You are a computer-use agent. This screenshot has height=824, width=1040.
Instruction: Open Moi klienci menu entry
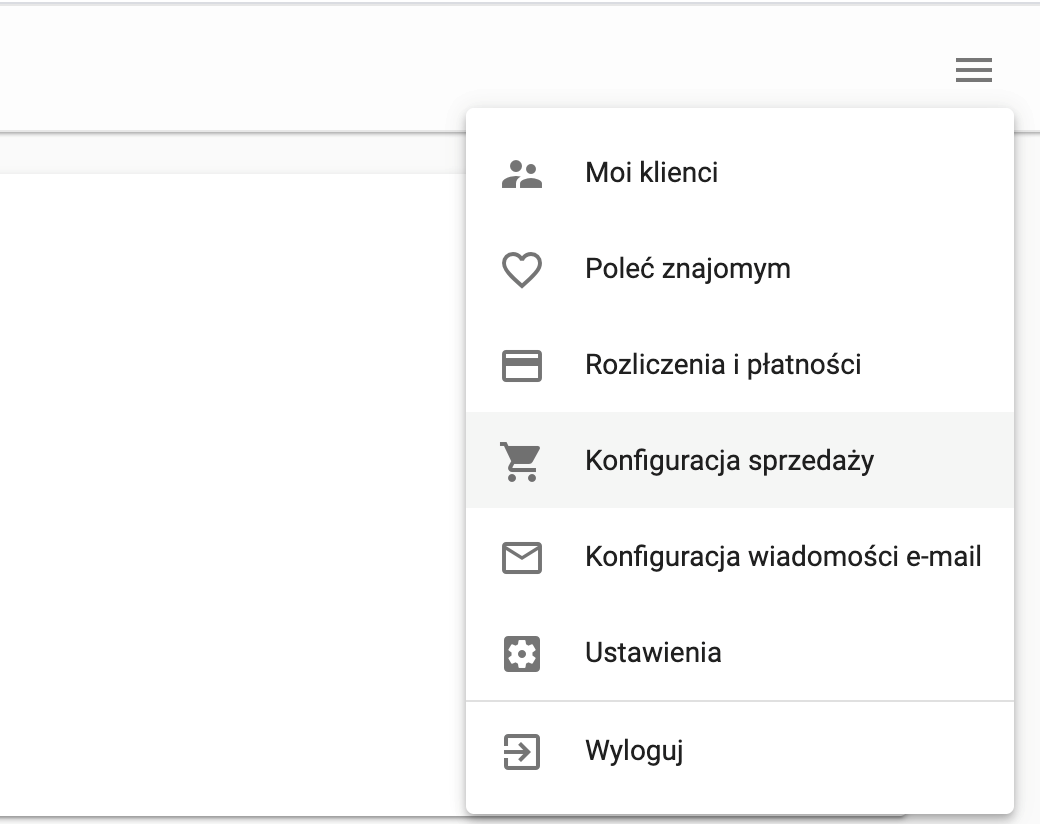740,172
